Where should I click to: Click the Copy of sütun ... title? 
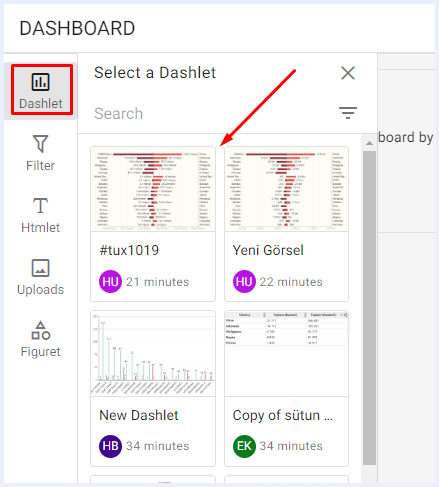[283, 415]
